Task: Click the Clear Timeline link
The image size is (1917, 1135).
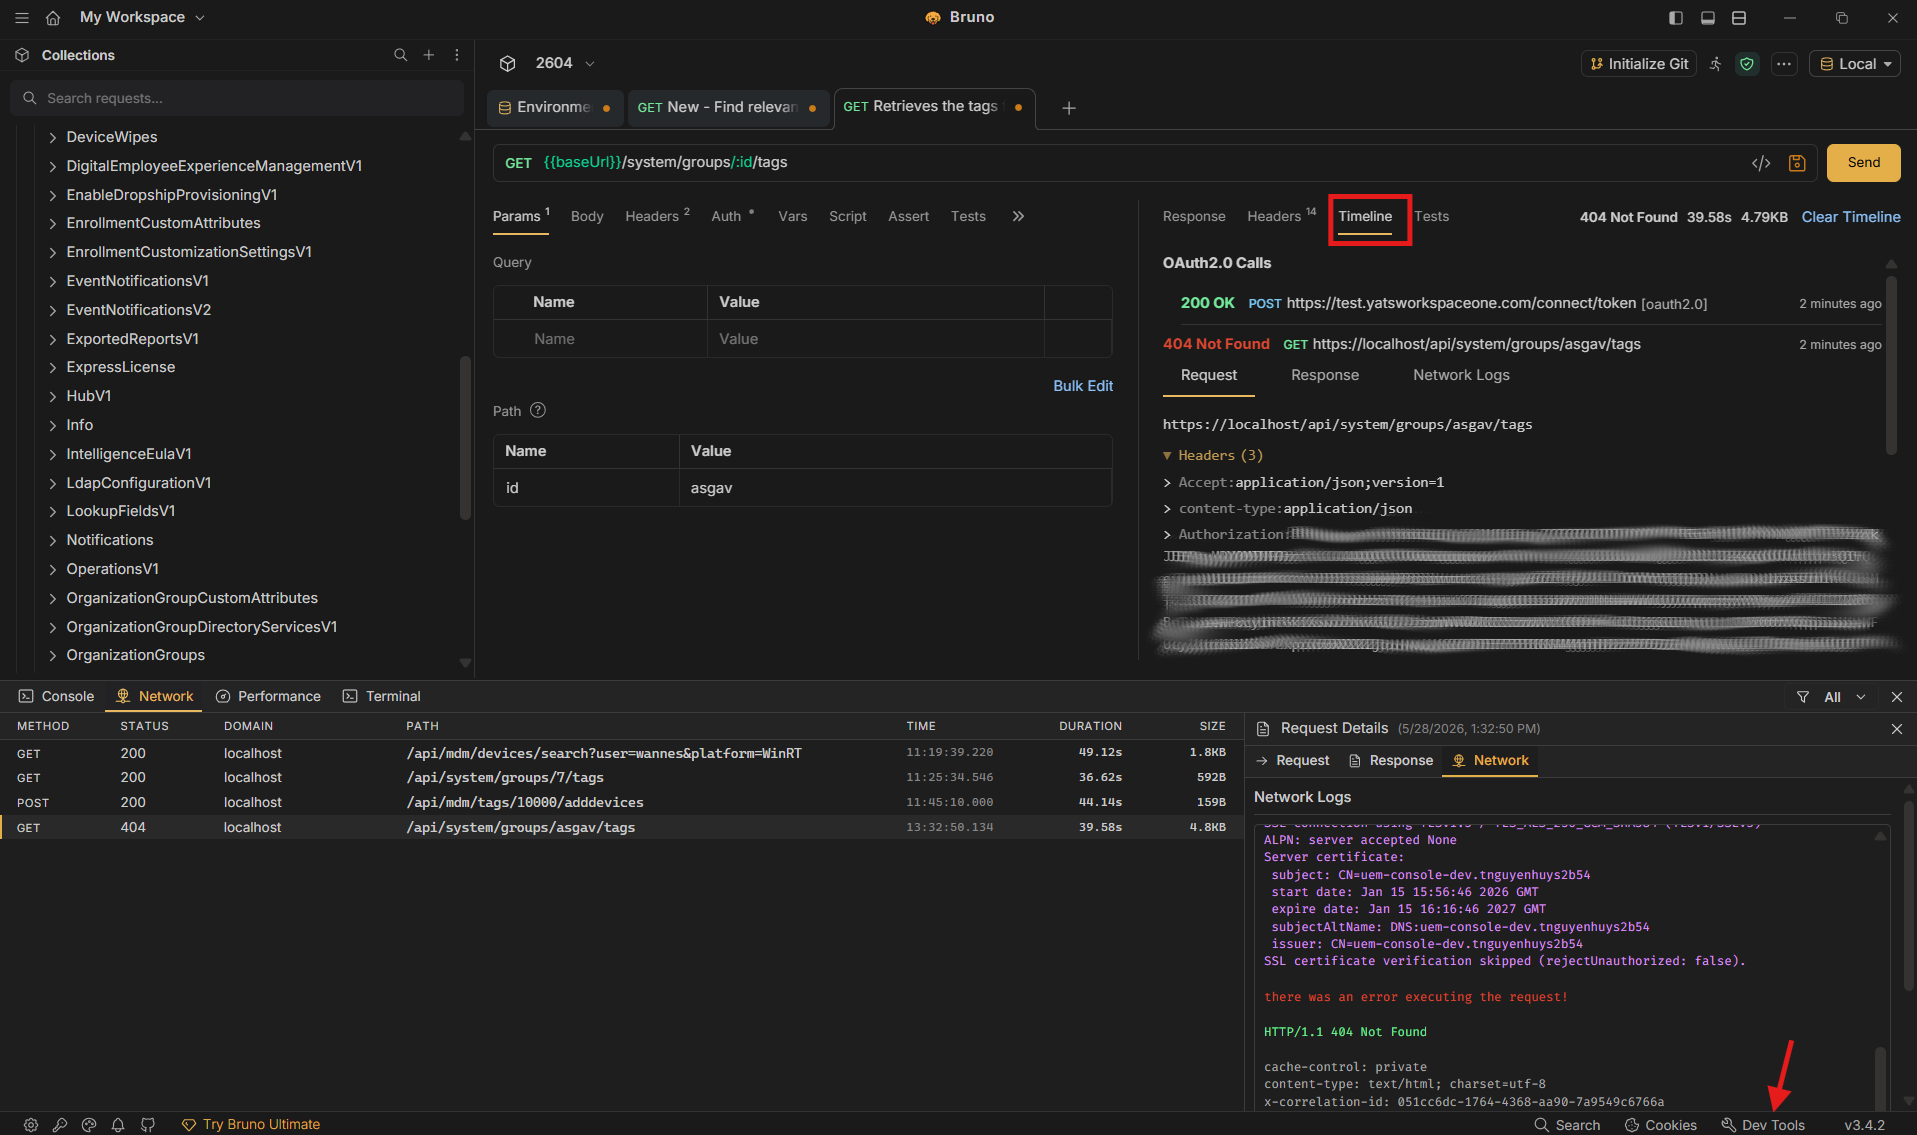Action: pyautogui.click(x=1851, y=217)
